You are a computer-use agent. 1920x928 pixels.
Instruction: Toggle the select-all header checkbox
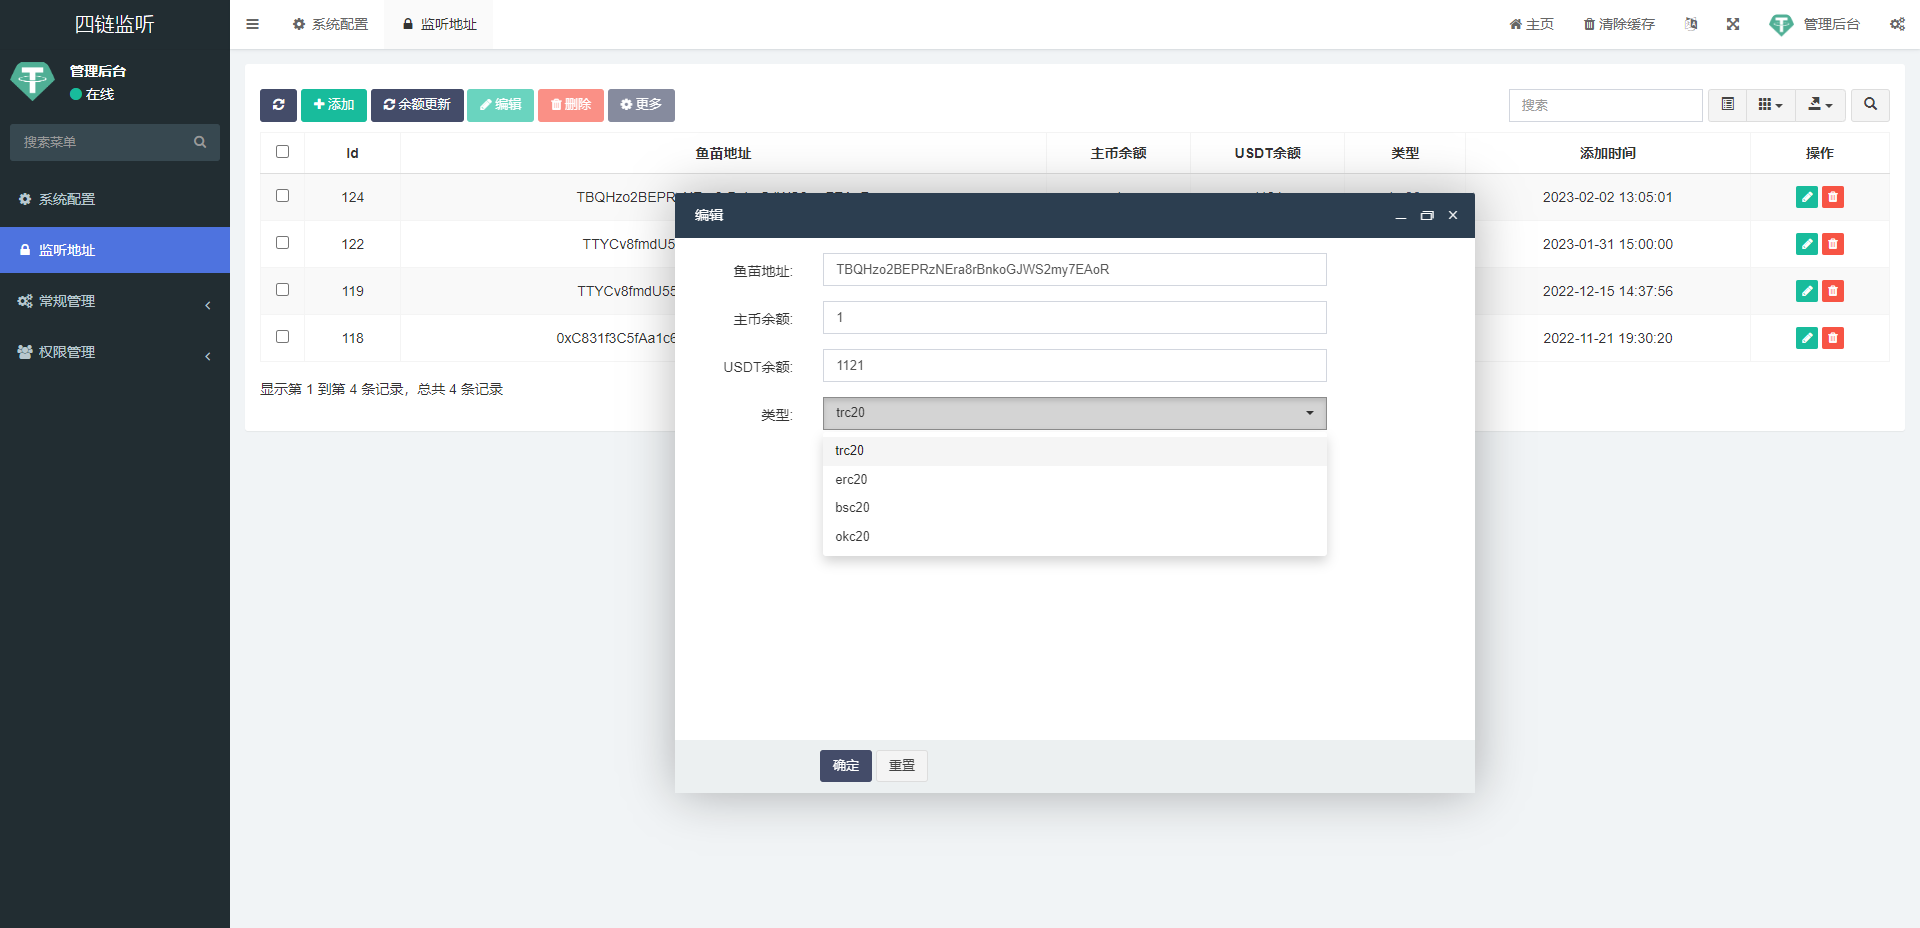(282, 152)
